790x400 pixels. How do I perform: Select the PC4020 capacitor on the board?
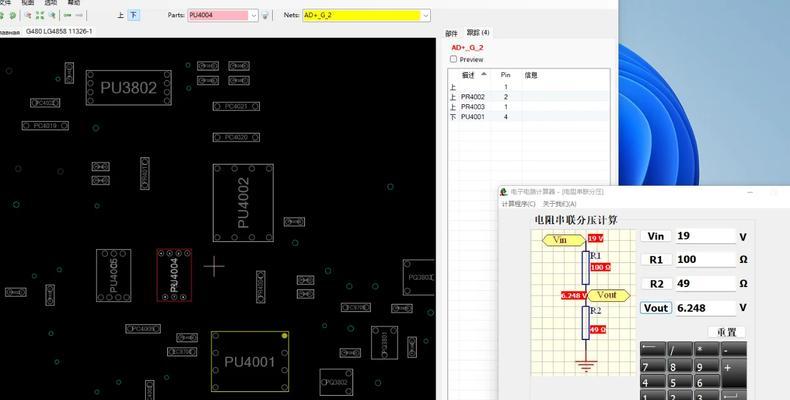coord(236,137)
